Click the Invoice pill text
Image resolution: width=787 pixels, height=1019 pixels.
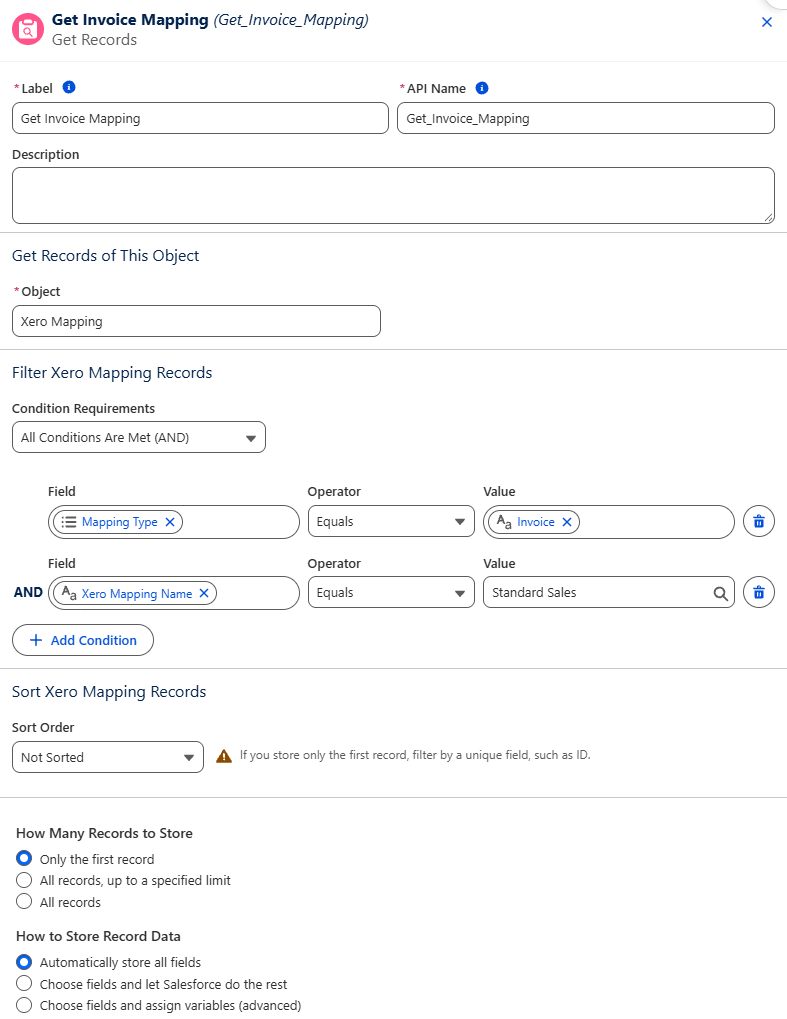(536, 522)
